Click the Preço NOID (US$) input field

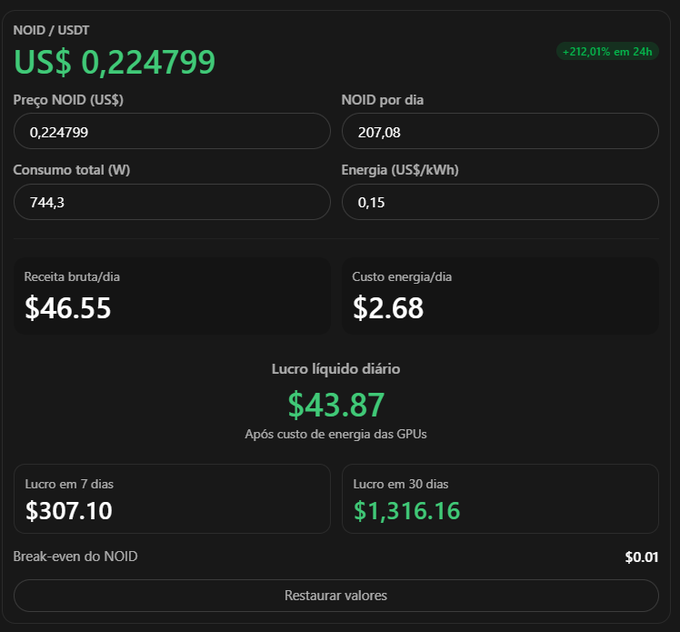[172, 131]
